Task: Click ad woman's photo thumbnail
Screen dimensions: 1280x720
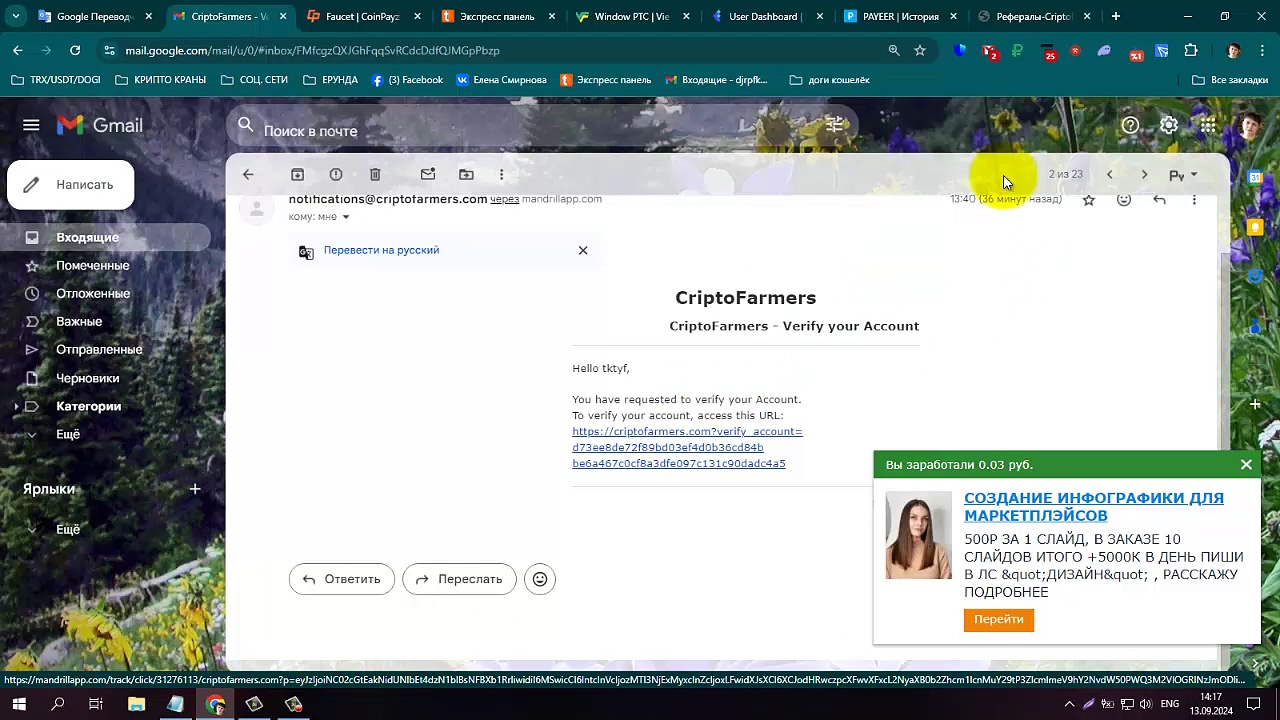Action: (x=918, y=536)
